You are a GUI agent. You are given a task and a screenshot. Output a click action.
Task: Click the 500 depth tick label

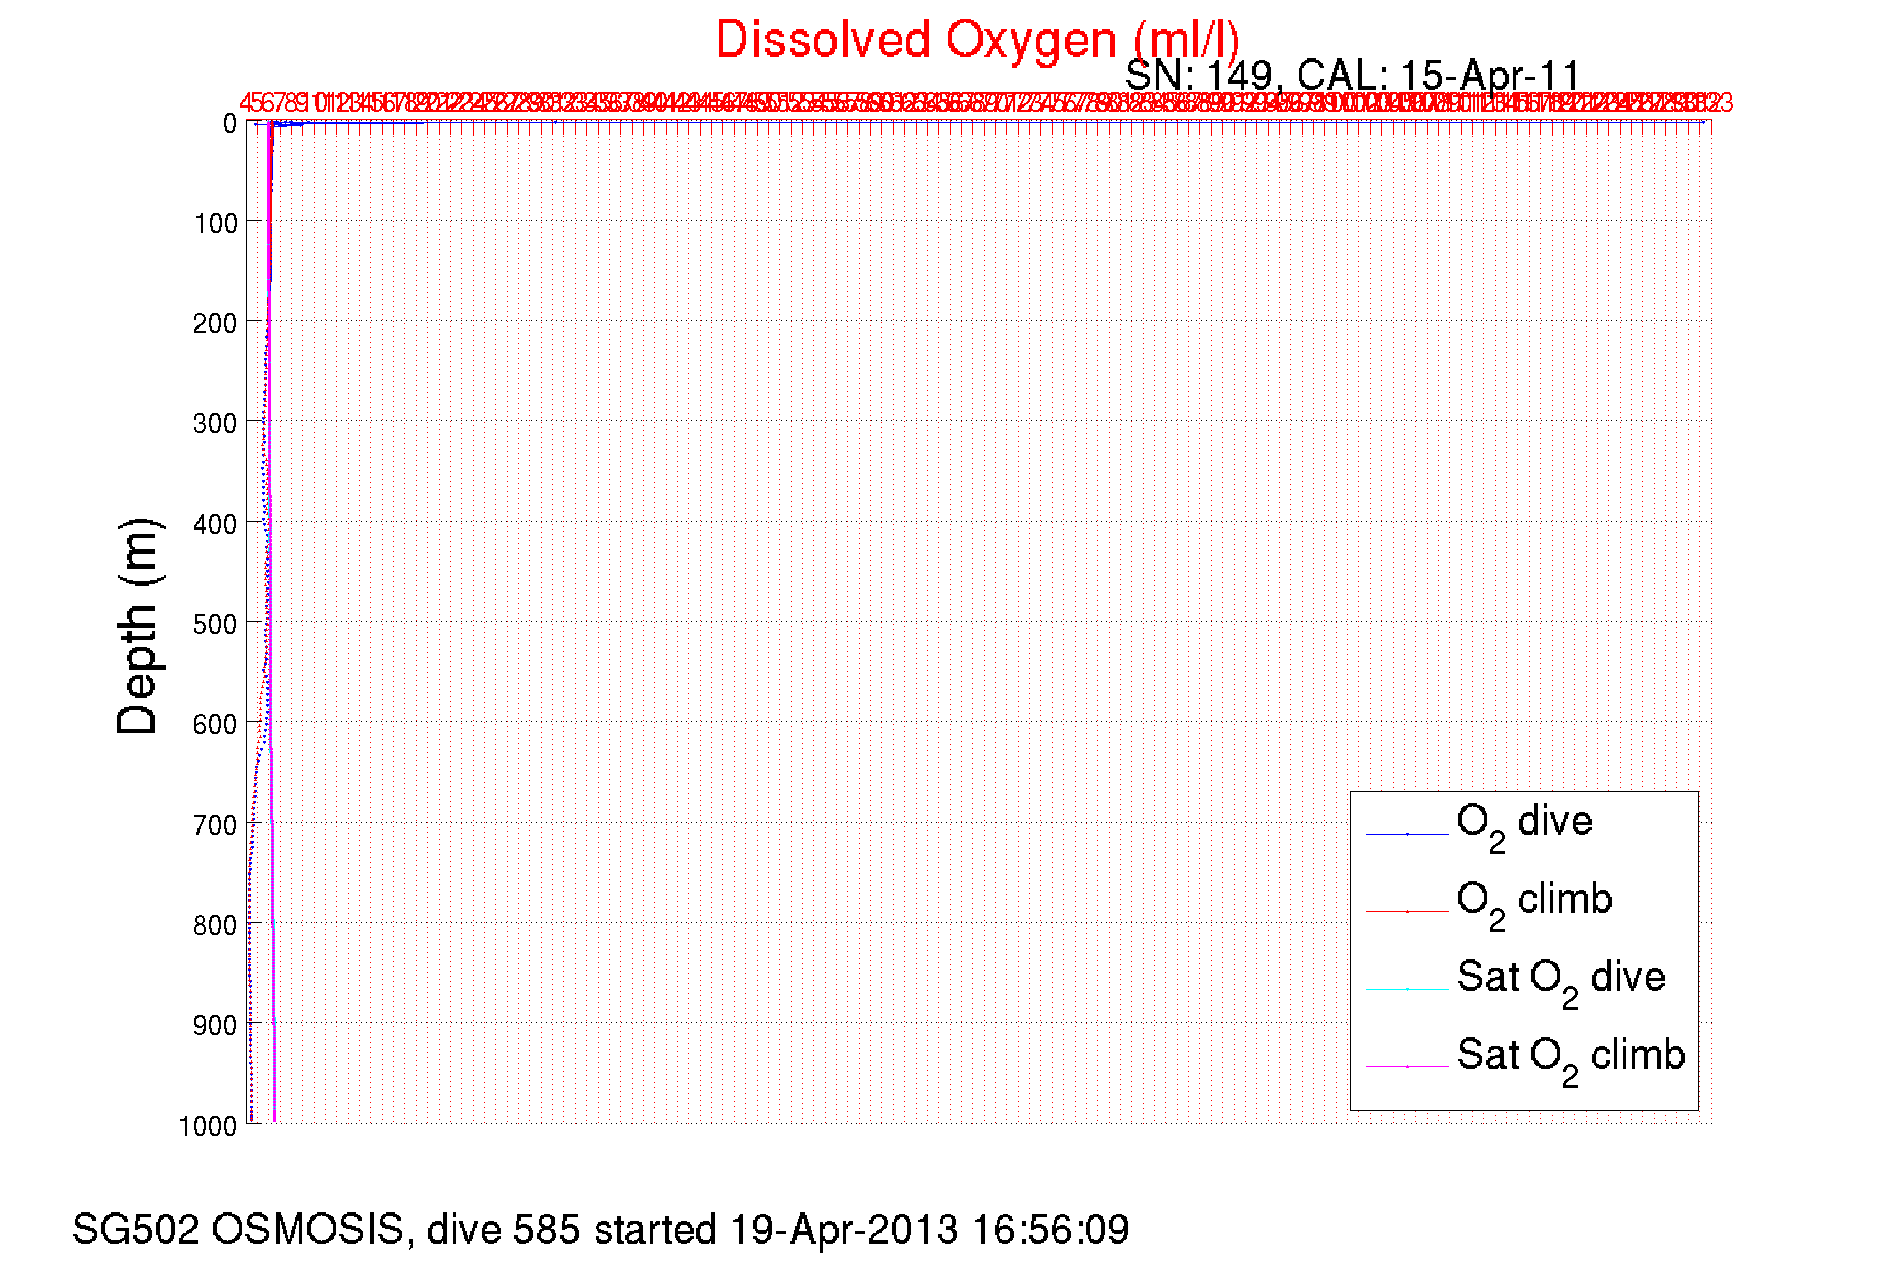[x=215, y=624]
